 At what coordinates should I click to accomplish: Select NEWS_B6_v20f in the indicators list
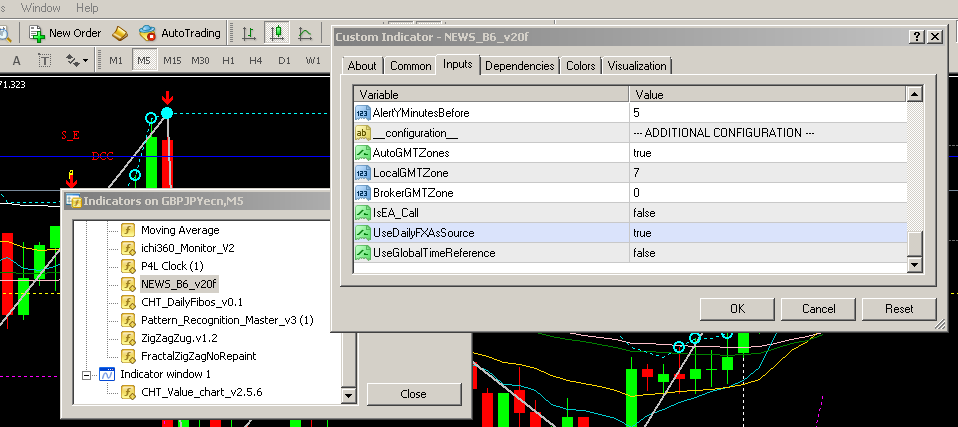tap(179, 284)
